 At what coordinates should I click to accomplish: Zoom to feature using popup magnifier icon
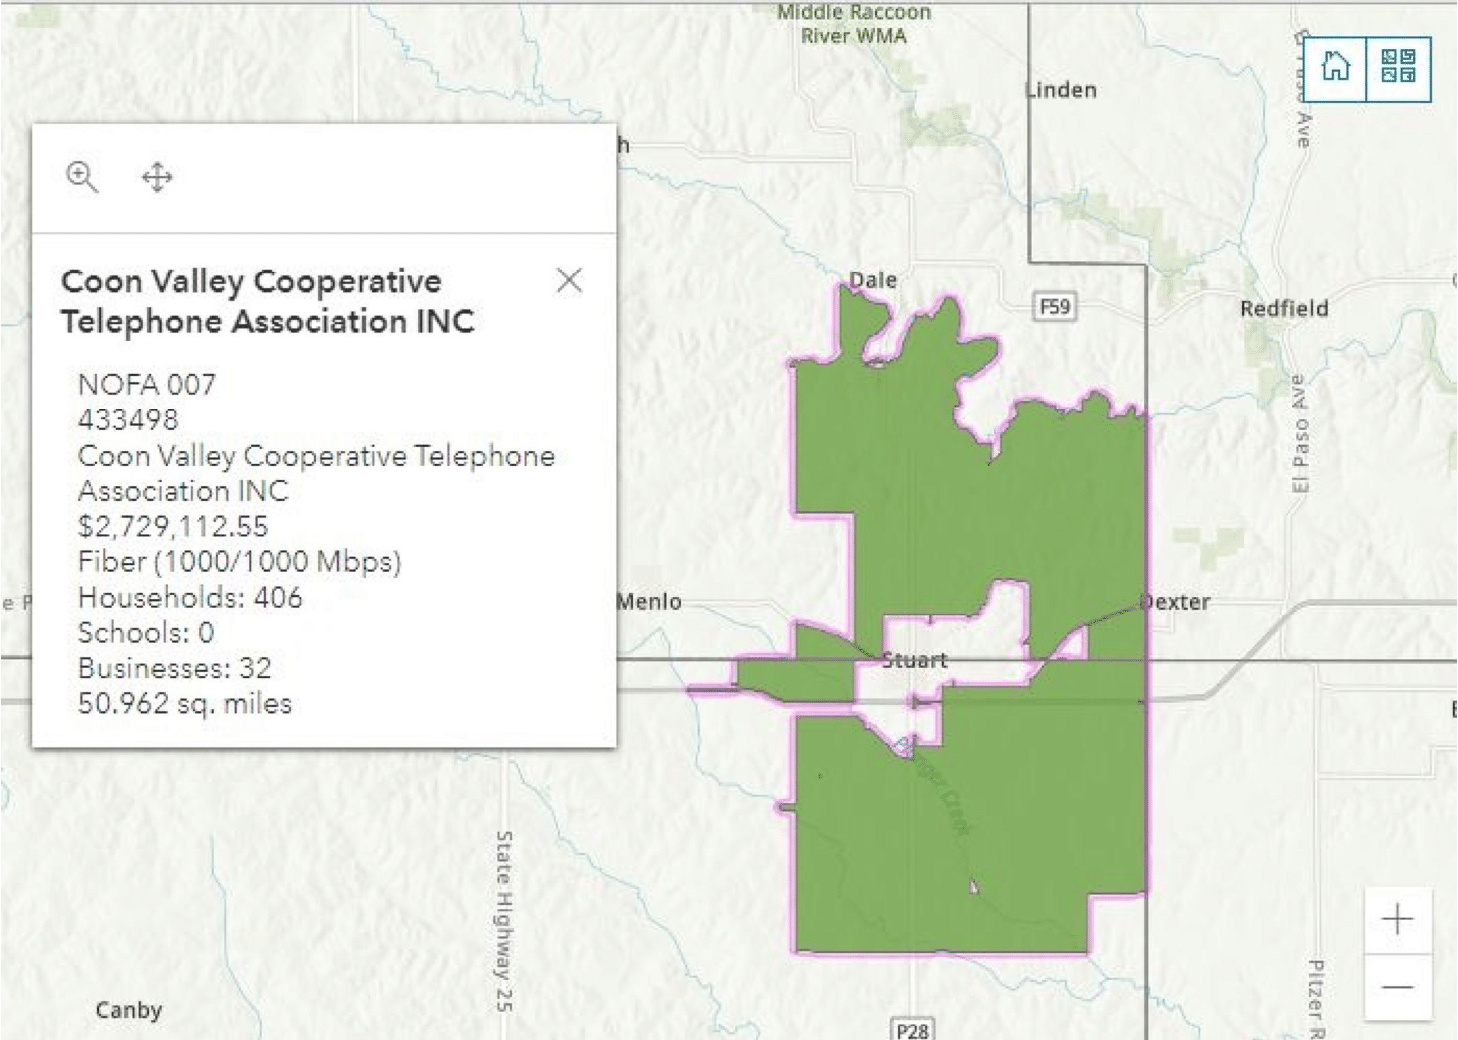tap(82, 178)
